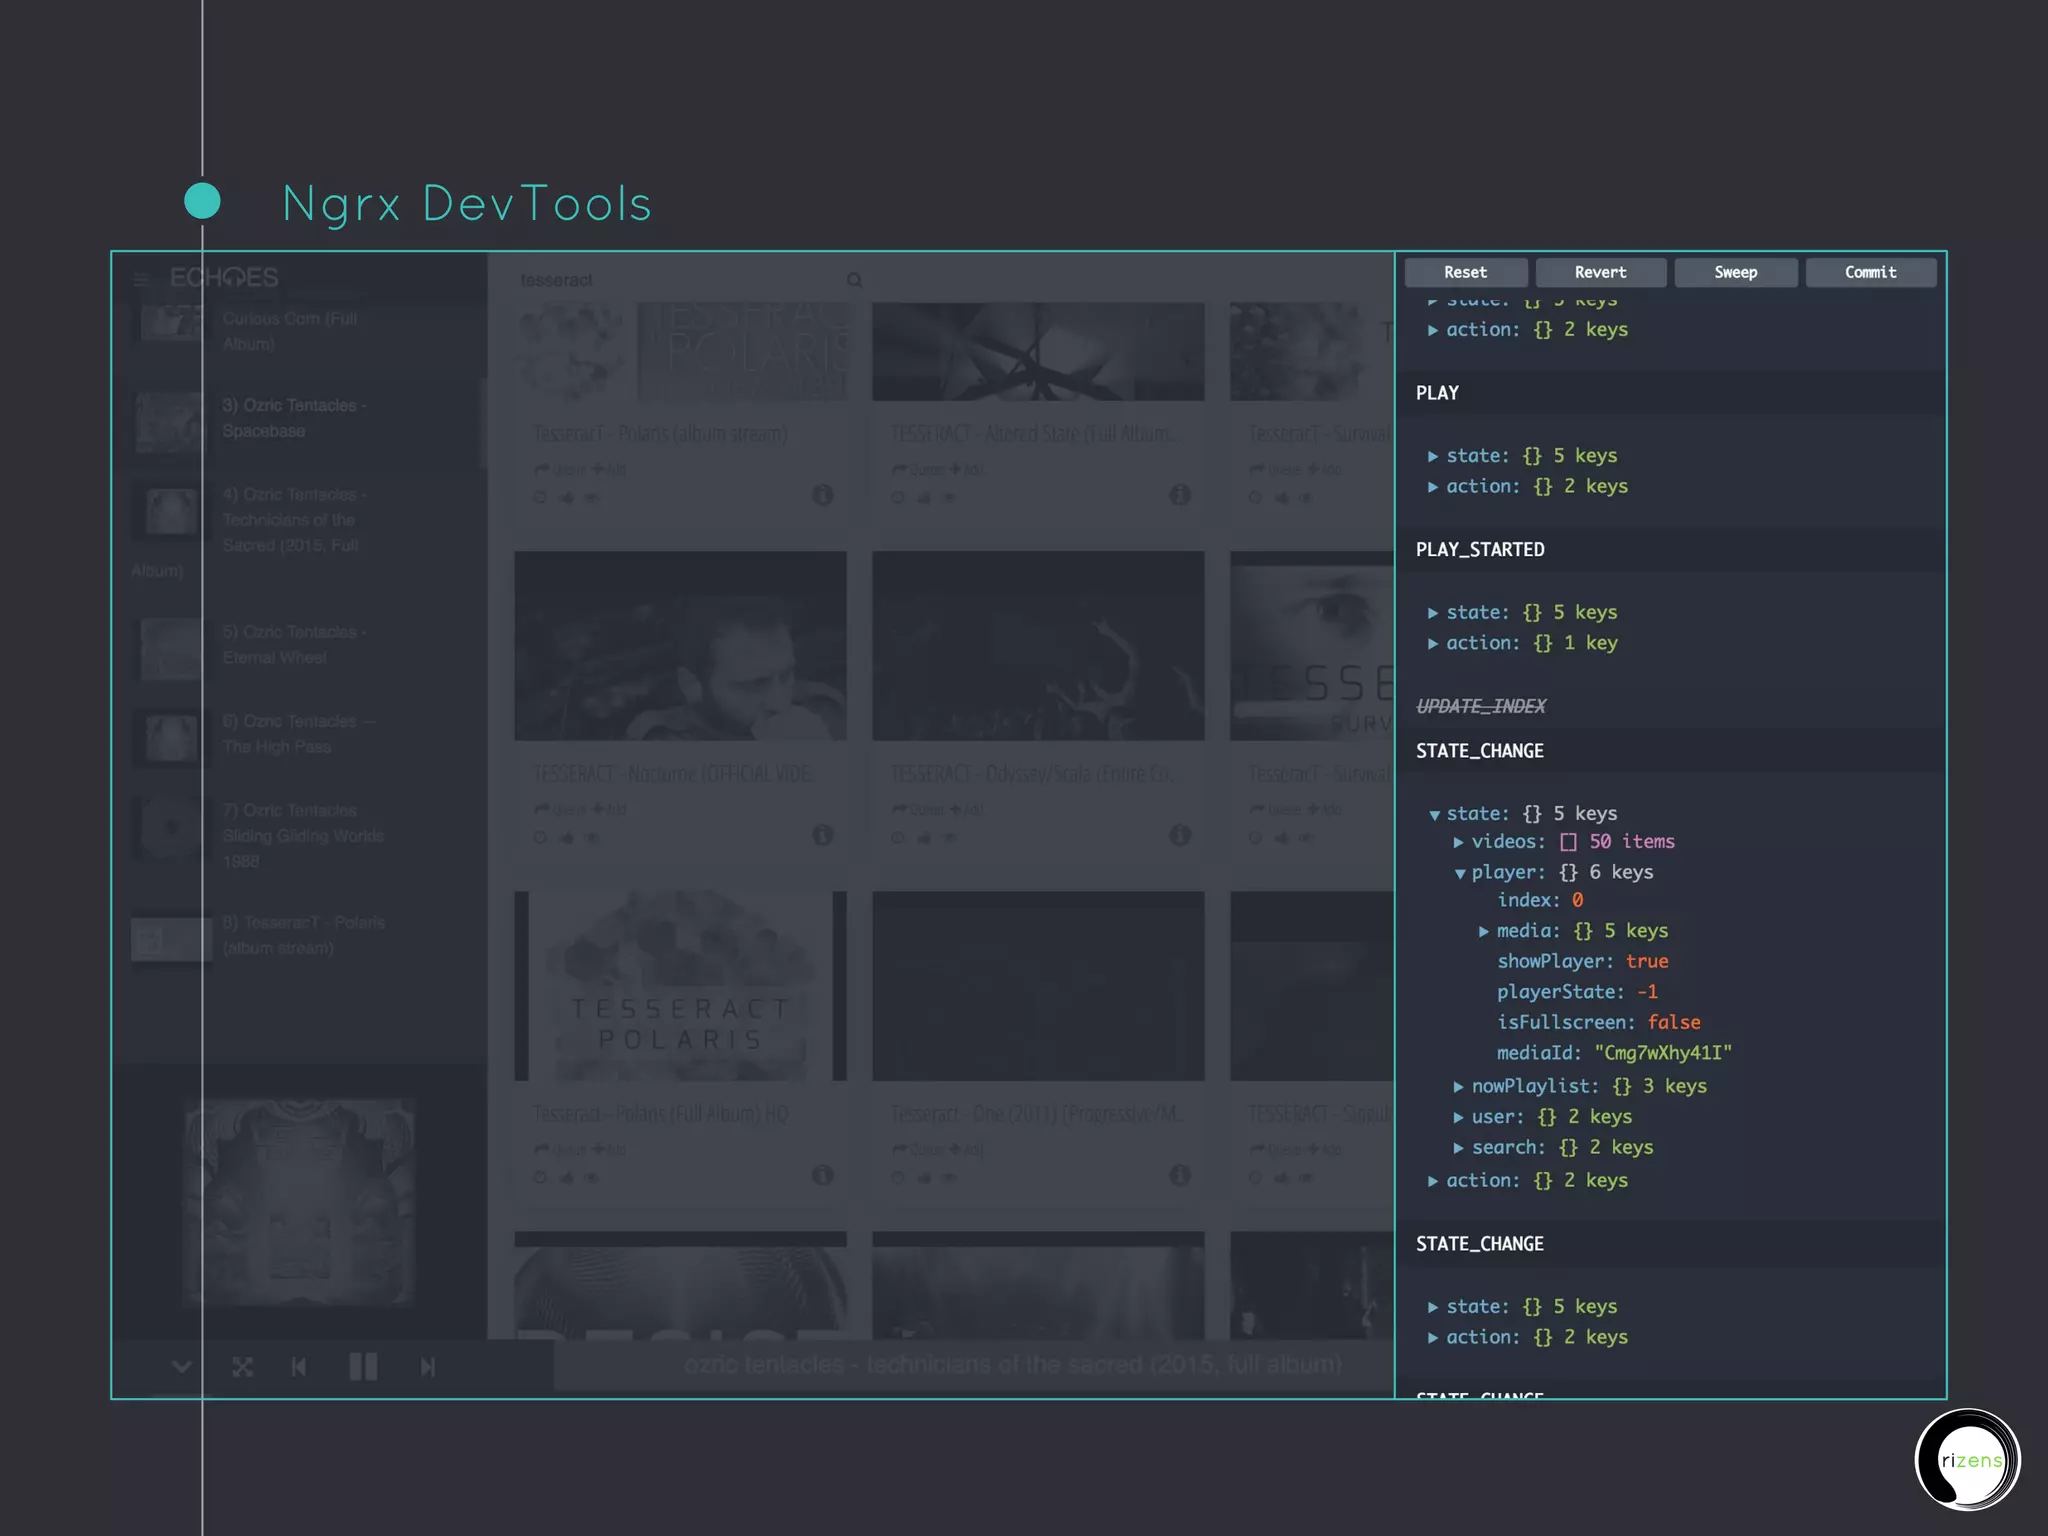Add TESSERACT Odyssey/Scala to a playlist
The image size is (2048, 1536).
tap(967, 809)
